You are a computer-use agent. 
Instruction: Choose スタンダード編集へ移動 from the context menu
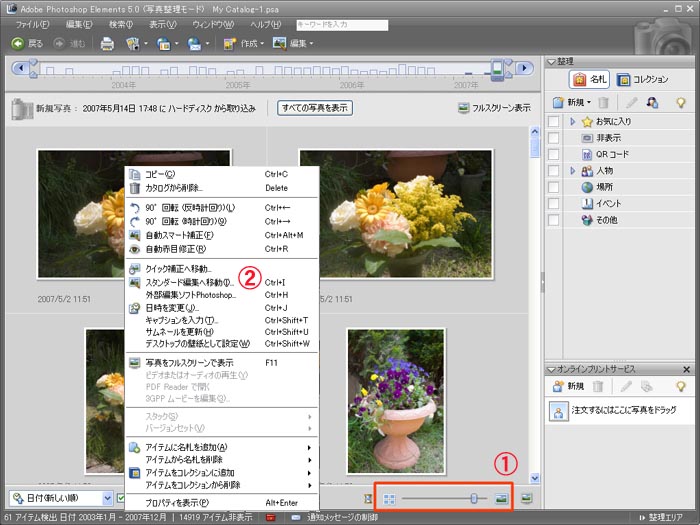click(221, 283)
